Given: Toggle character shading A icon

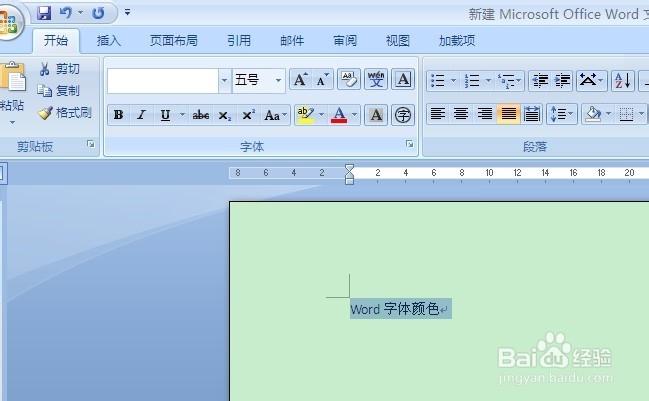Looking at the screenshot, I should [376, 115].
